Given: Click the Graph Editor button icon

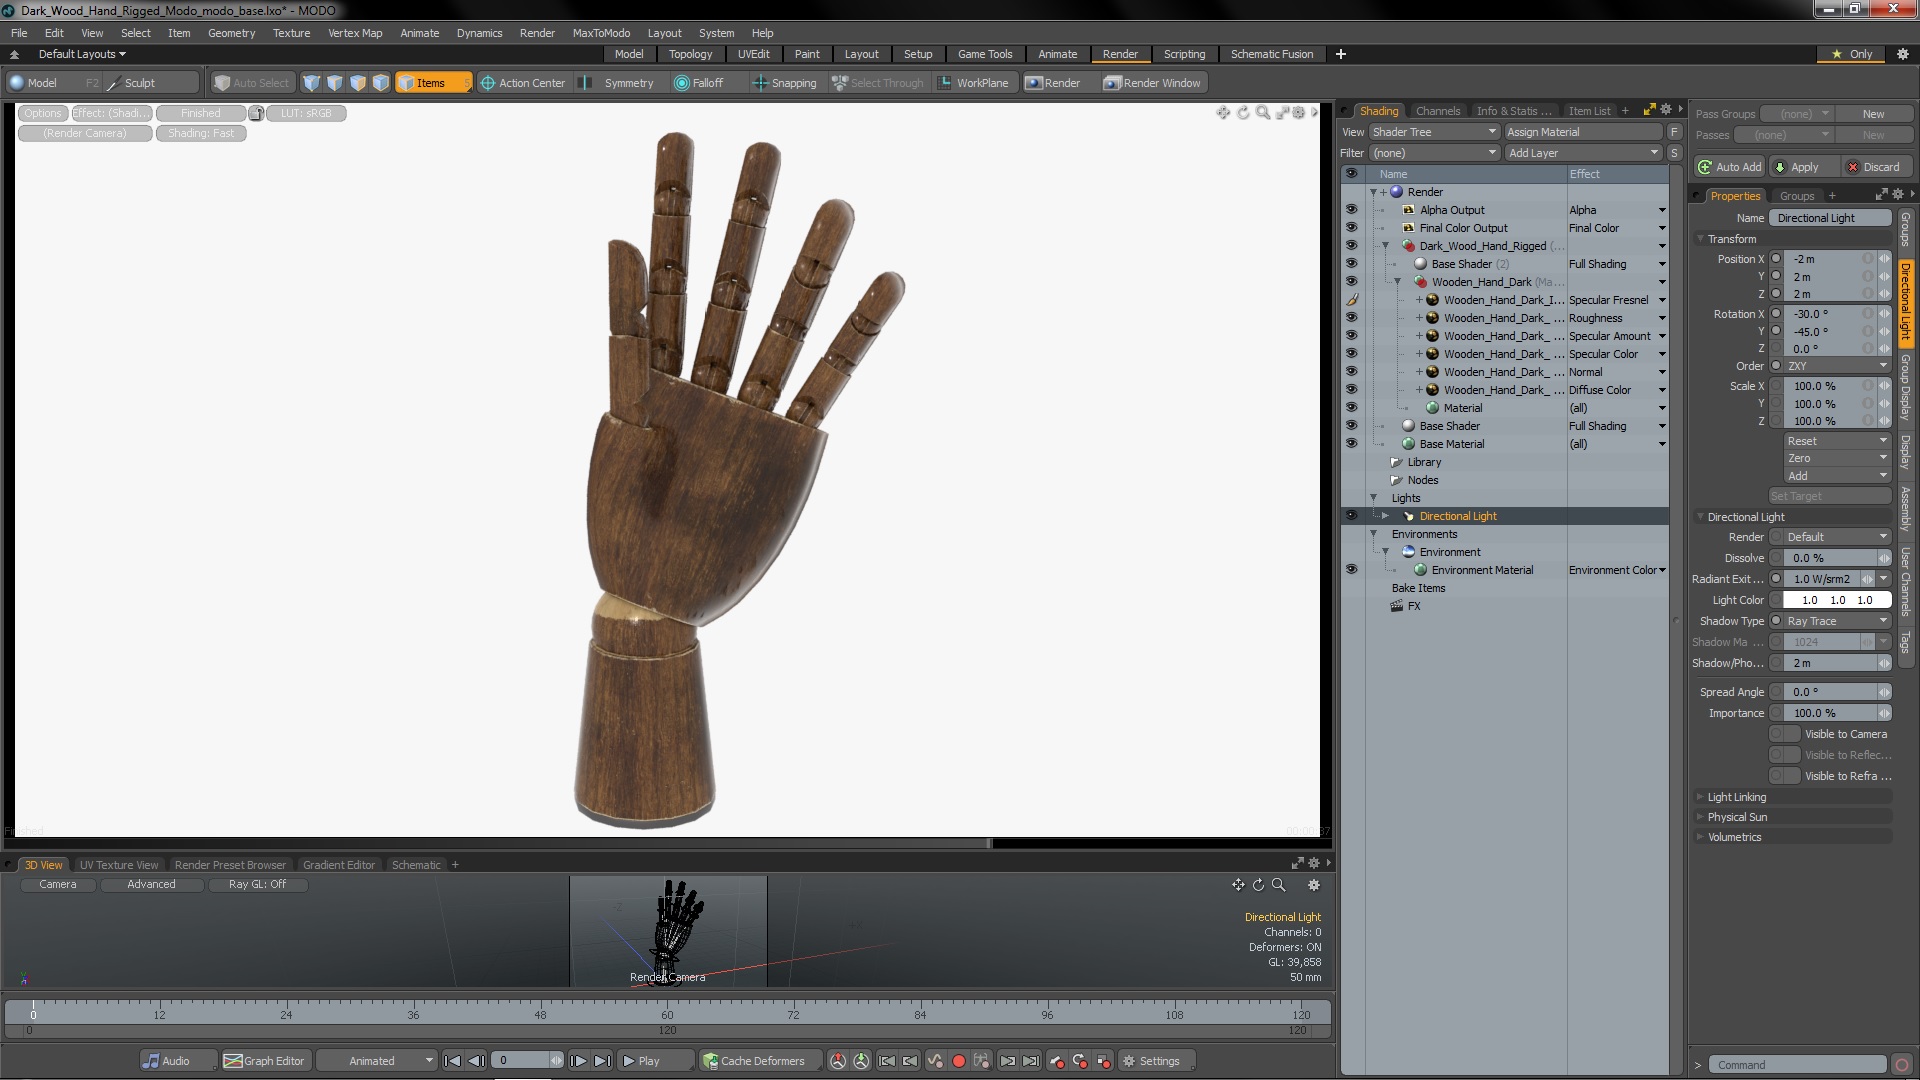Looking at the screenshot, I should (x=233, y=1061).
